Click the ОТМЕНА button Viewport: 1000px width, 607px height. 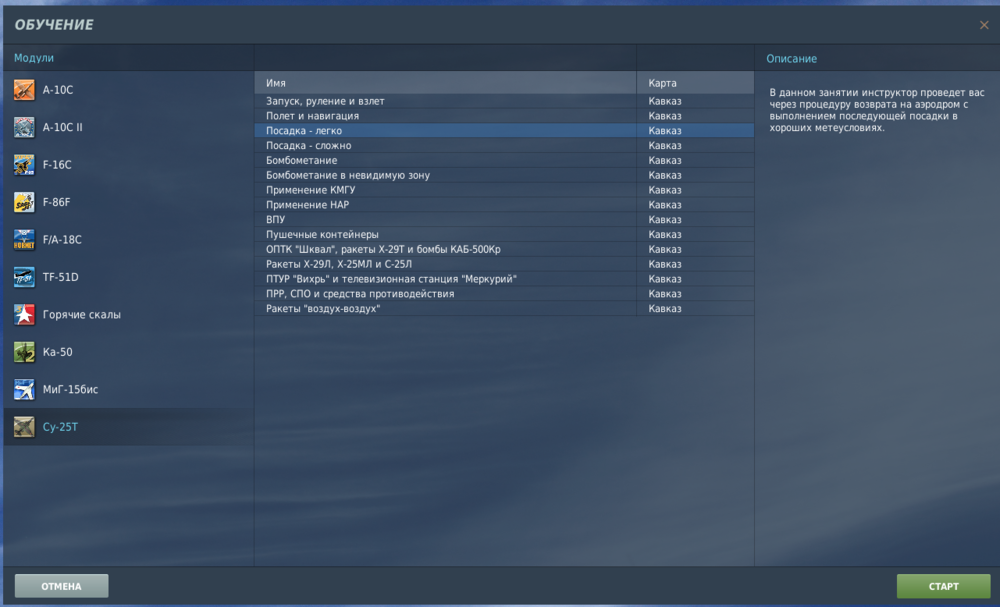click(x=61, y=586)
